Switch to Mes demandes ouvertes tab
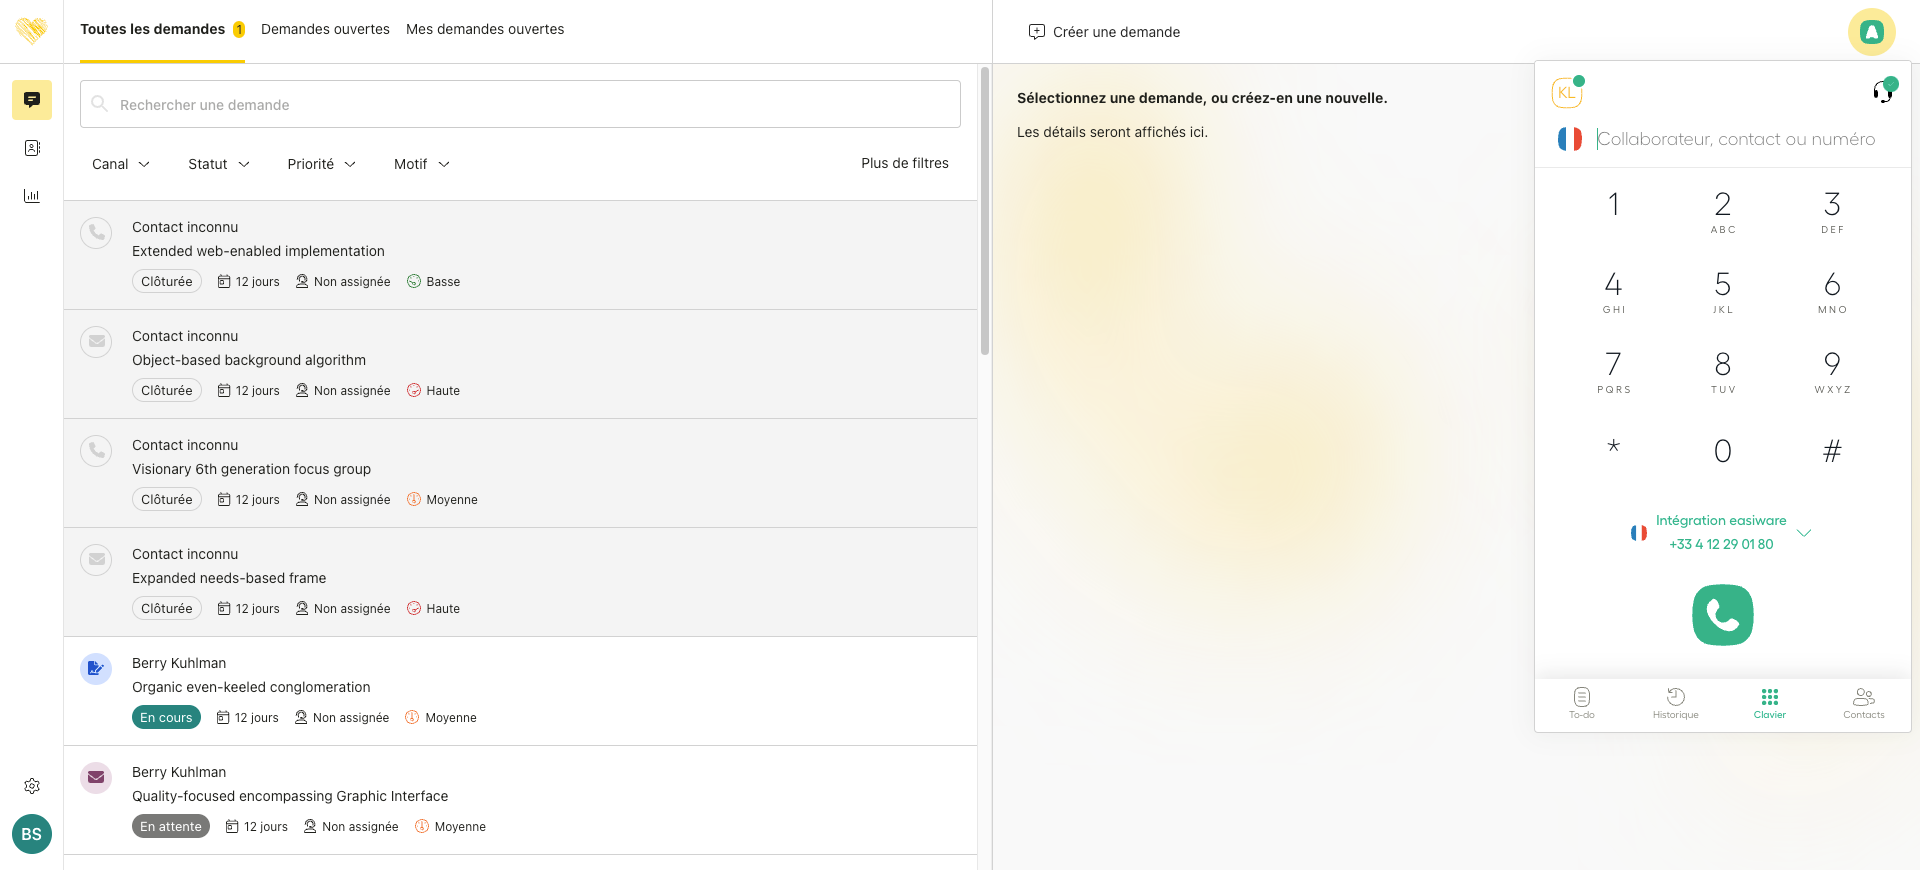 [485, 29]
